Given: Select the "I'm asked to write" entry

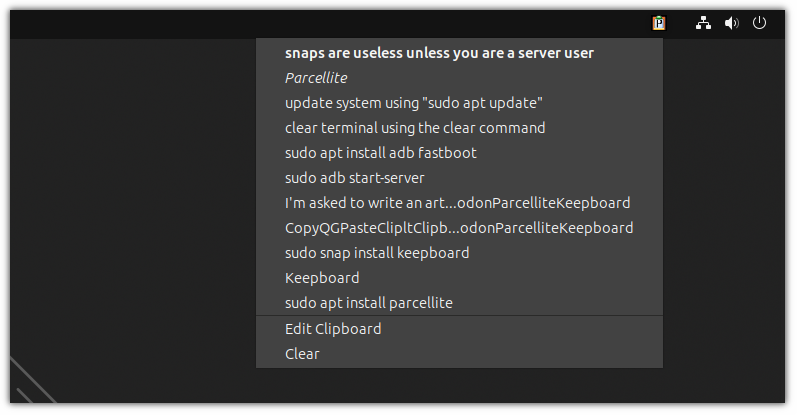Looking at the screenshot, I should (457, 202).
